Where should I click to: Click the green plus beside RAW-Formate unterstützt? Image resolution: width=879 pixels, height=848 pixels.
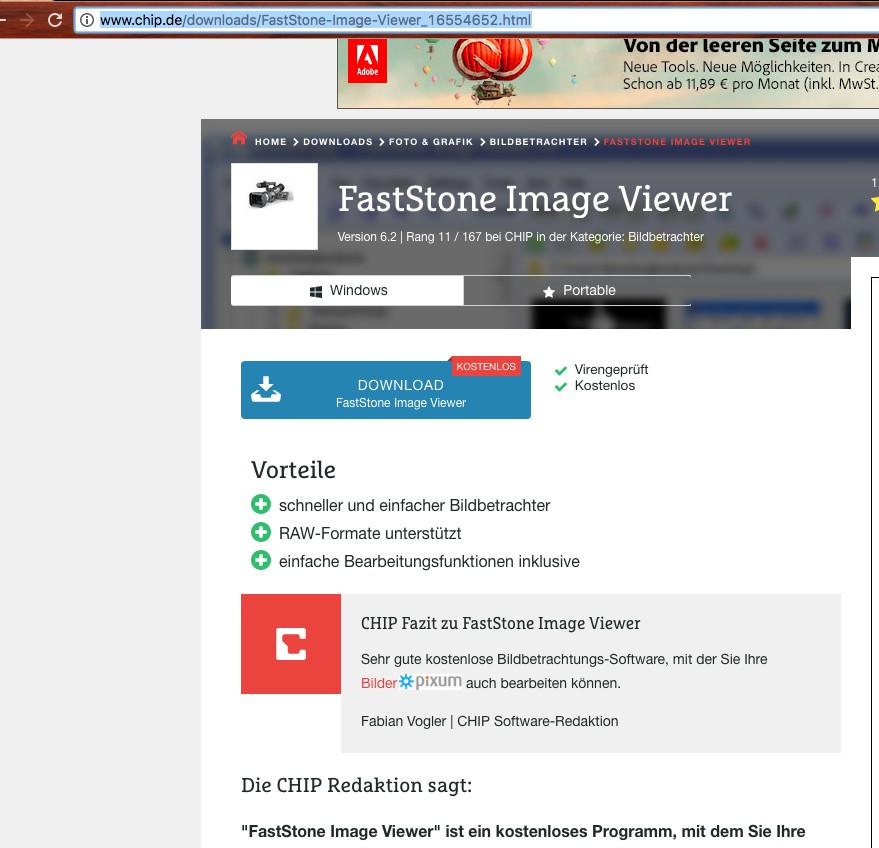click(x=261, y=533)
